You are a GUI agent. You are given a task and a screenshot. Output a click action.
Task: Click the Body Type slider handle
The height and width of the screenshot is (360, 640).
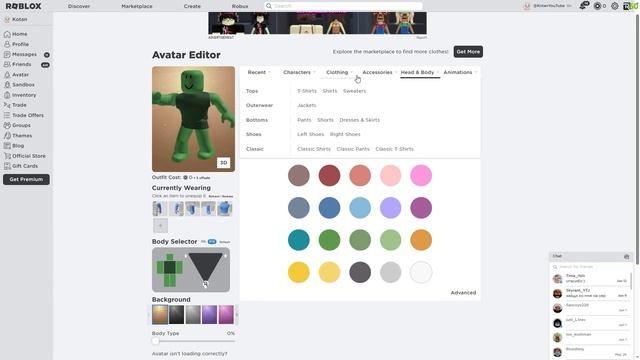155,341
